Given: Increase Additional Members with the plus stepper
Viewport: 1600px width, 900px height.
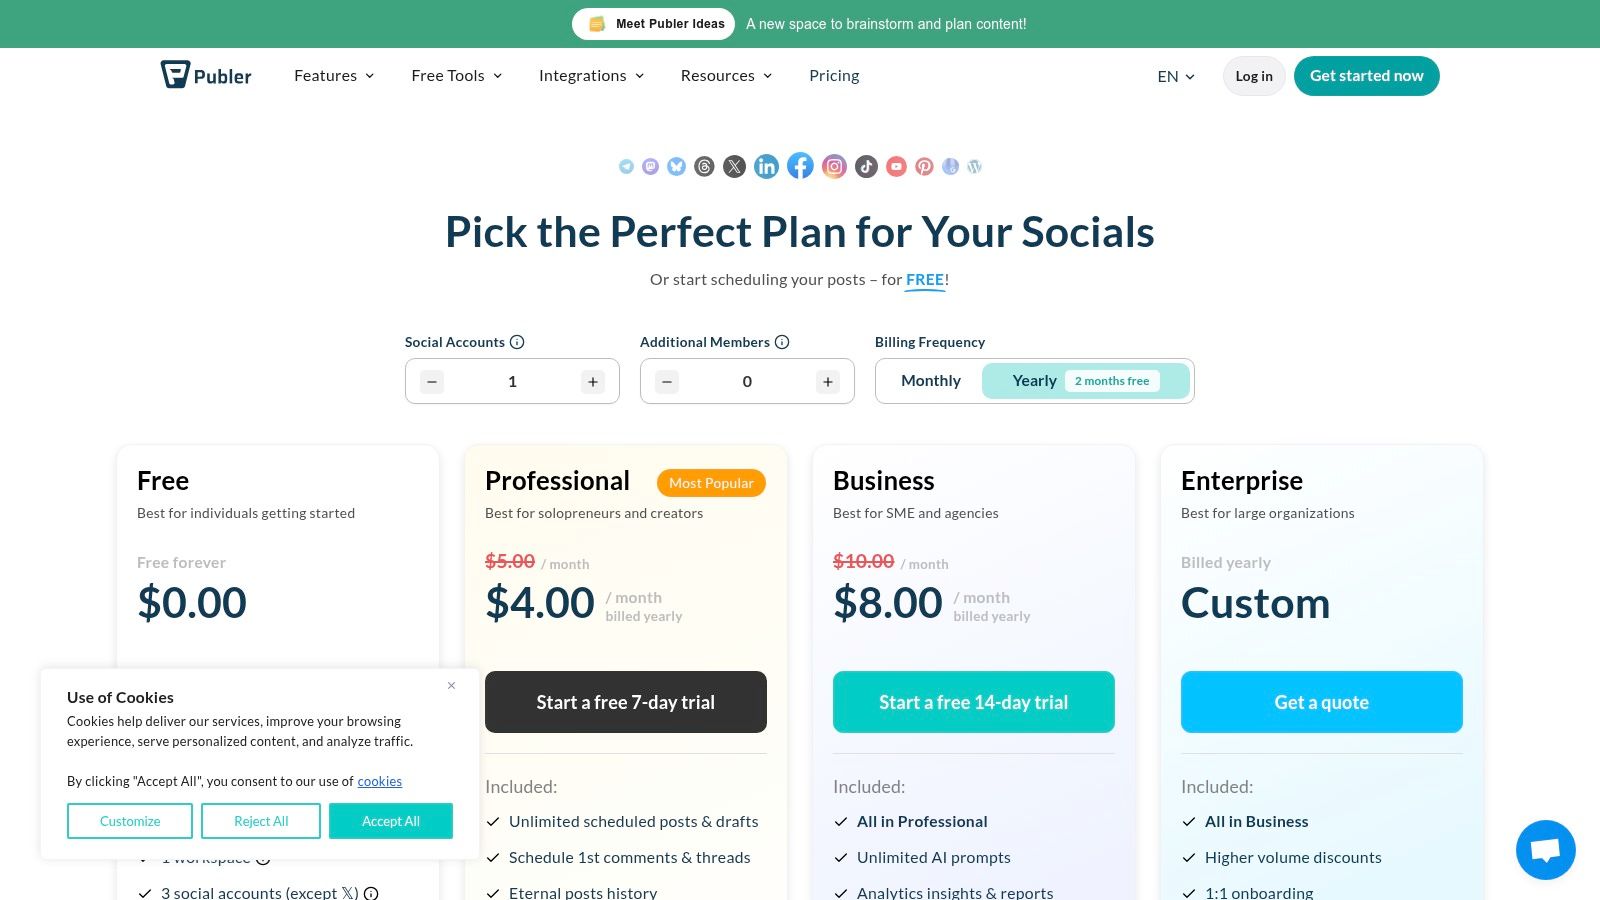Looking at the screenshot, I should click(827, 381).
